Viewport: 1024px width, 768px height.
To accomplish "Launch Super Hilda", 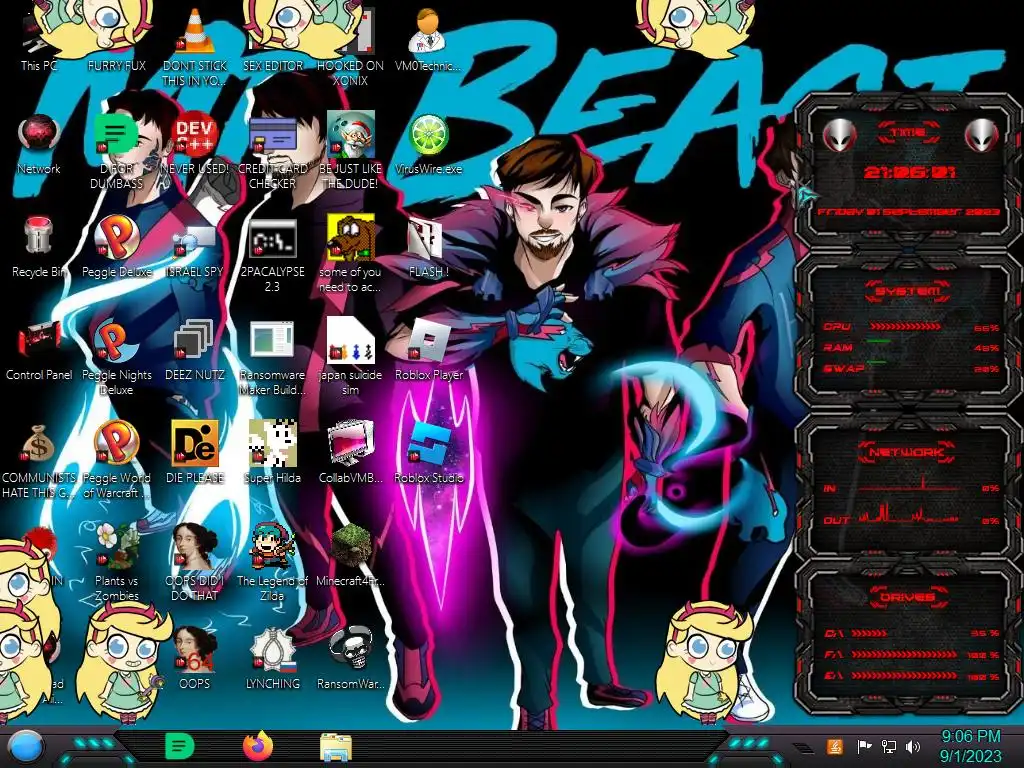I will point(272,454).
